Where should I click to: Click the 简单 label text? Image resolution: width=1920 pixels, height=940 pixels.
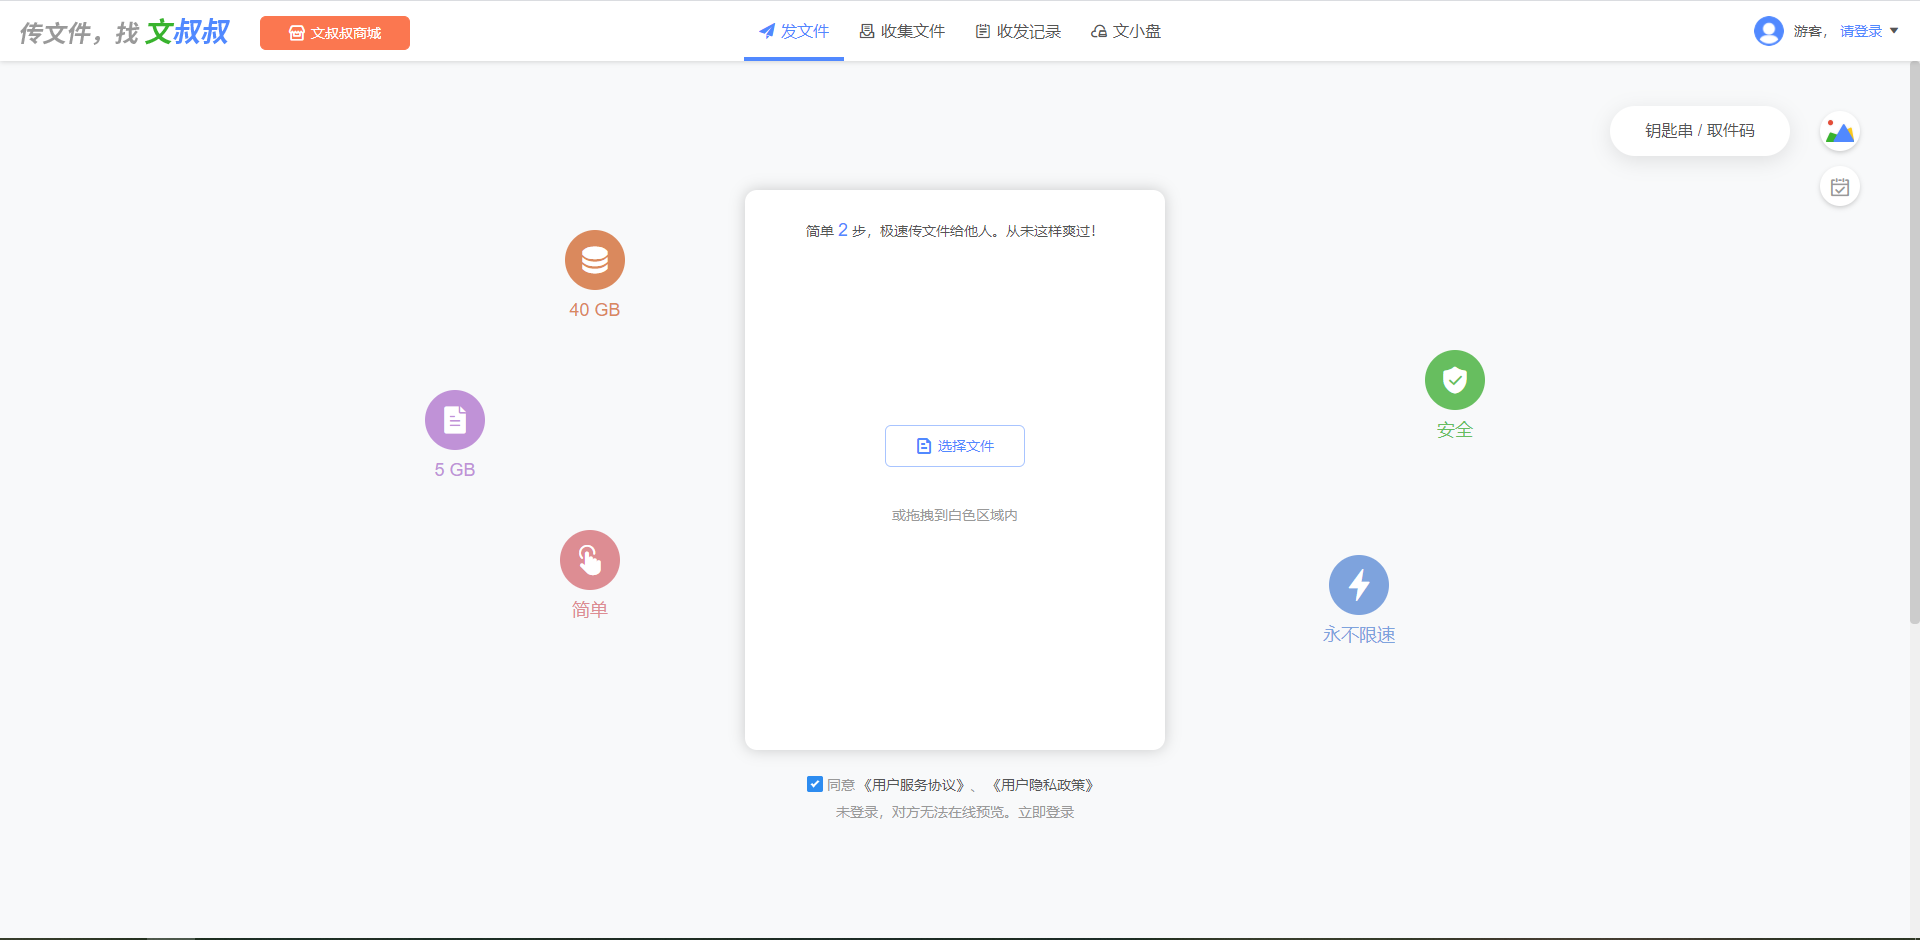coord(590,610)
